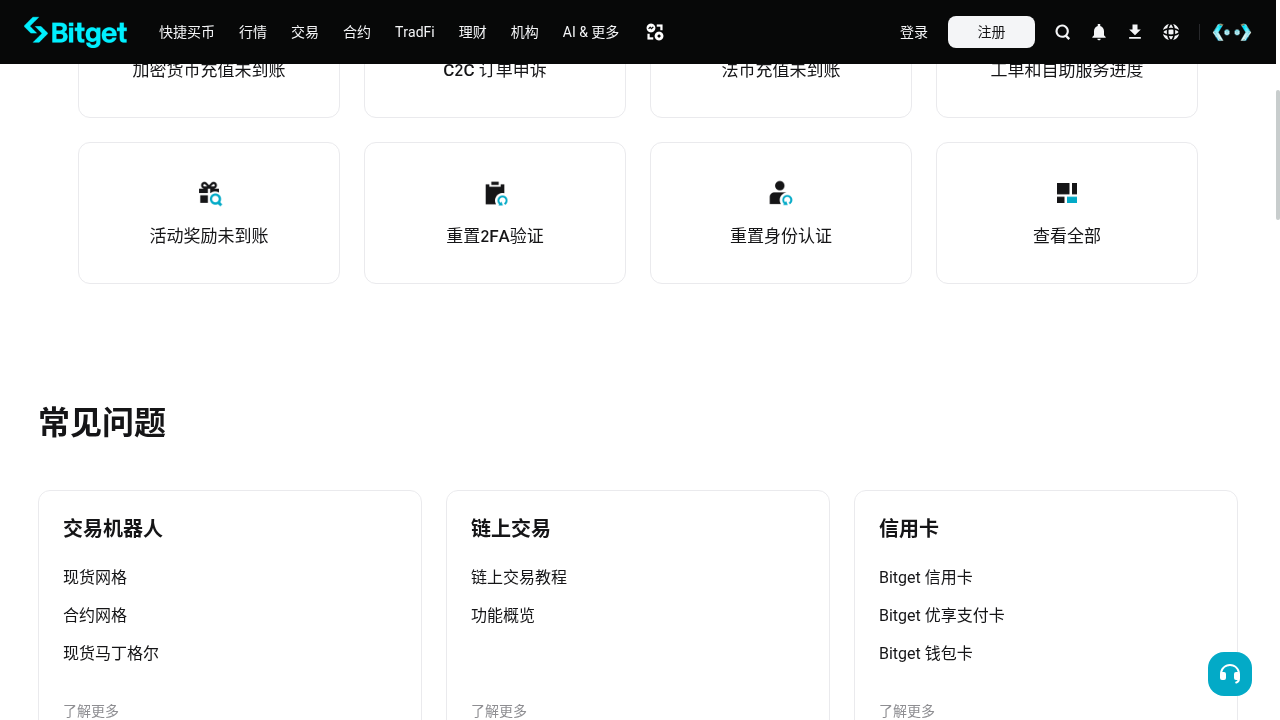The image size is (1280, 720).
Task: Click the 合约网格 link
Action: tap(95, 615)
